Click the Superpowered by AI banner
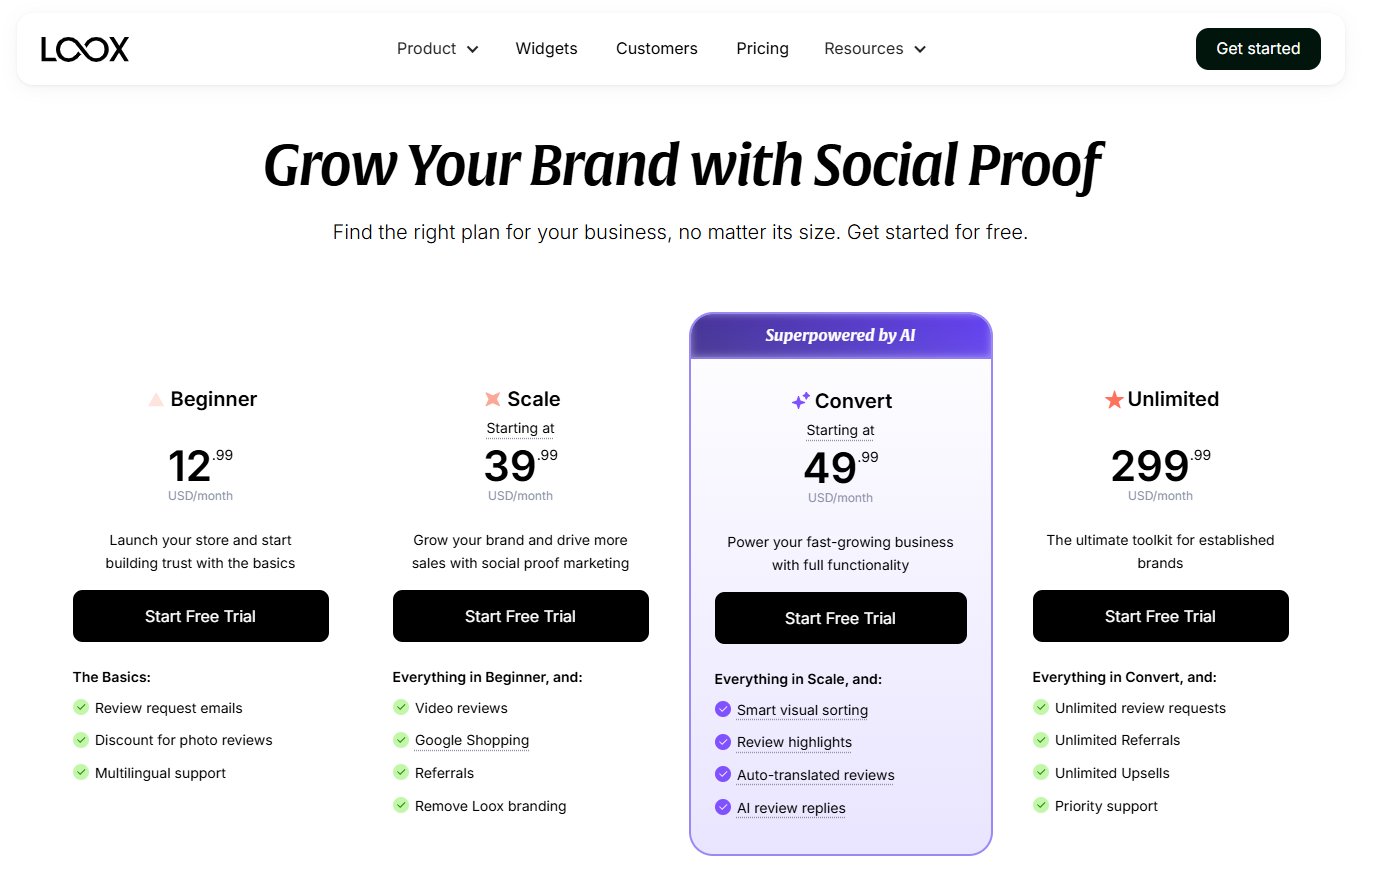Image resolution: width=1381 pixels, height=880 pixels. coord(839,335)
